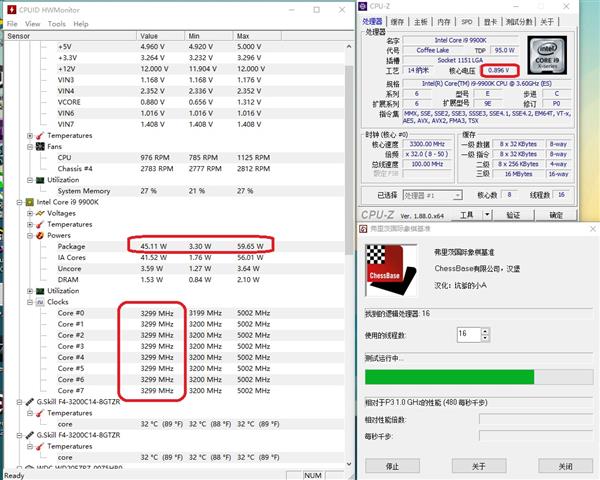Open the Tools menu in HWMonitor
This screenshot has width=600, height=480.
[x=56, y=23]
